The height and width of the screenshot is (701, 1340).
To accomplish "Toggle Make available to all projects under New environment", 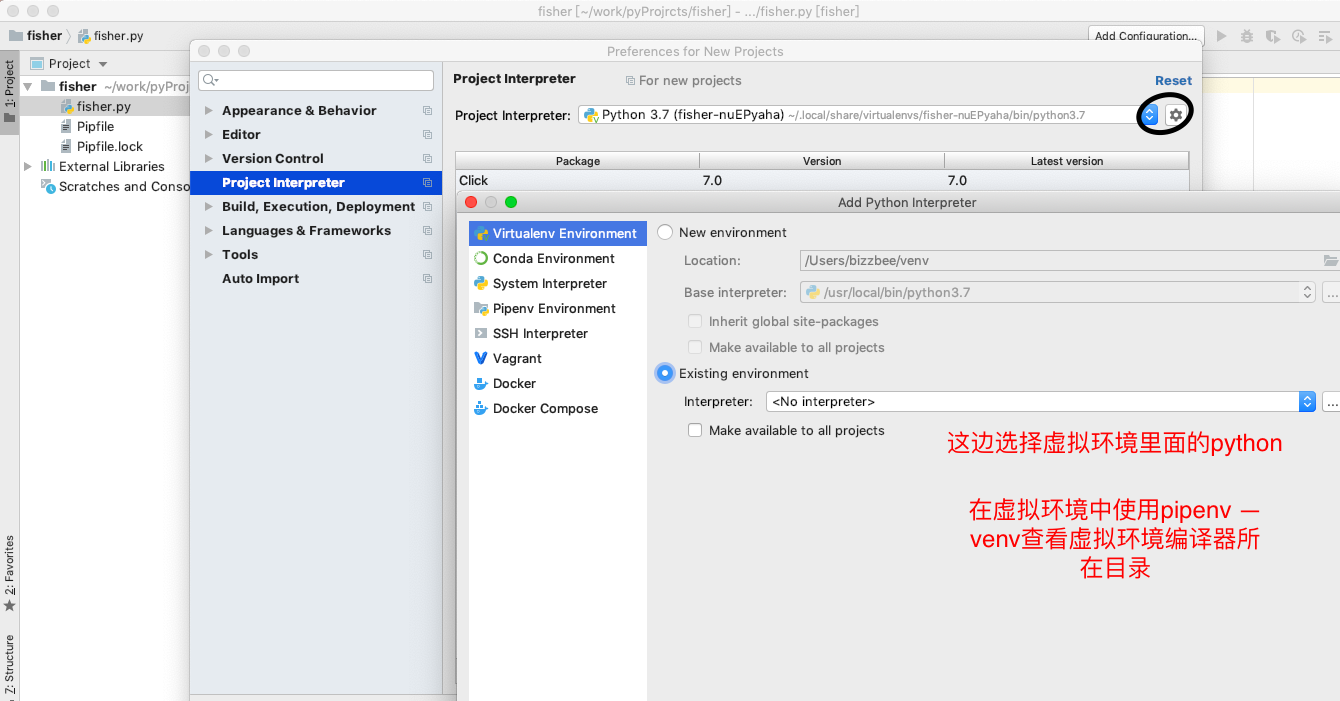I will click(x=695, y=348).
